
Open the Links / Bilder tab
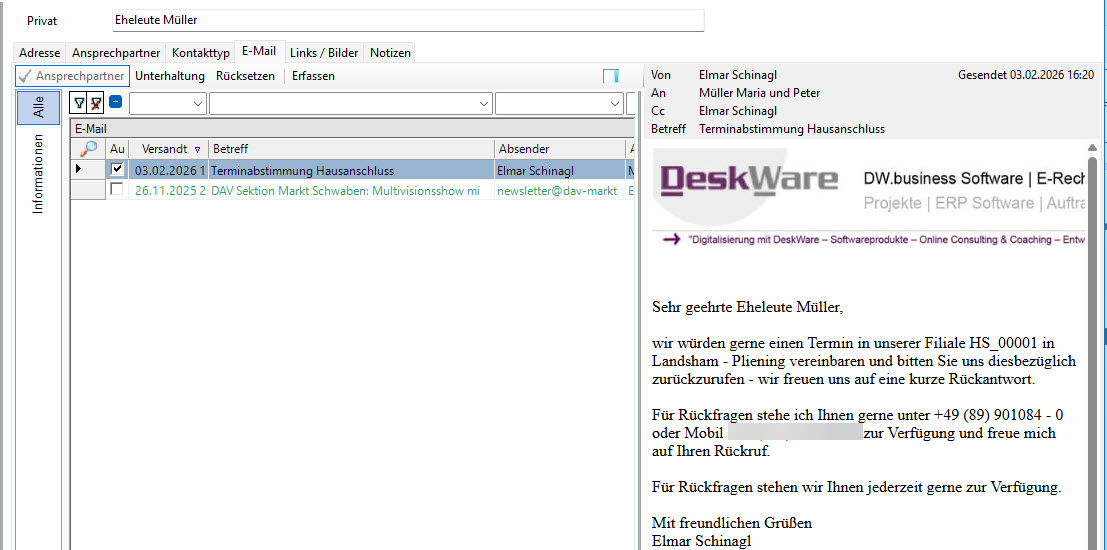[324, 53]
